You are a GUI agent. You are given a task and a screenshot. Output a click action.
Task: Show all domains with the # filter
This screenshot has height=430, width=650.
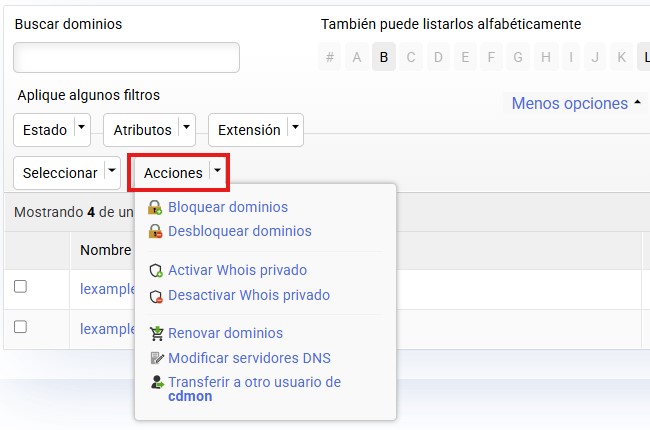[330, 58]
